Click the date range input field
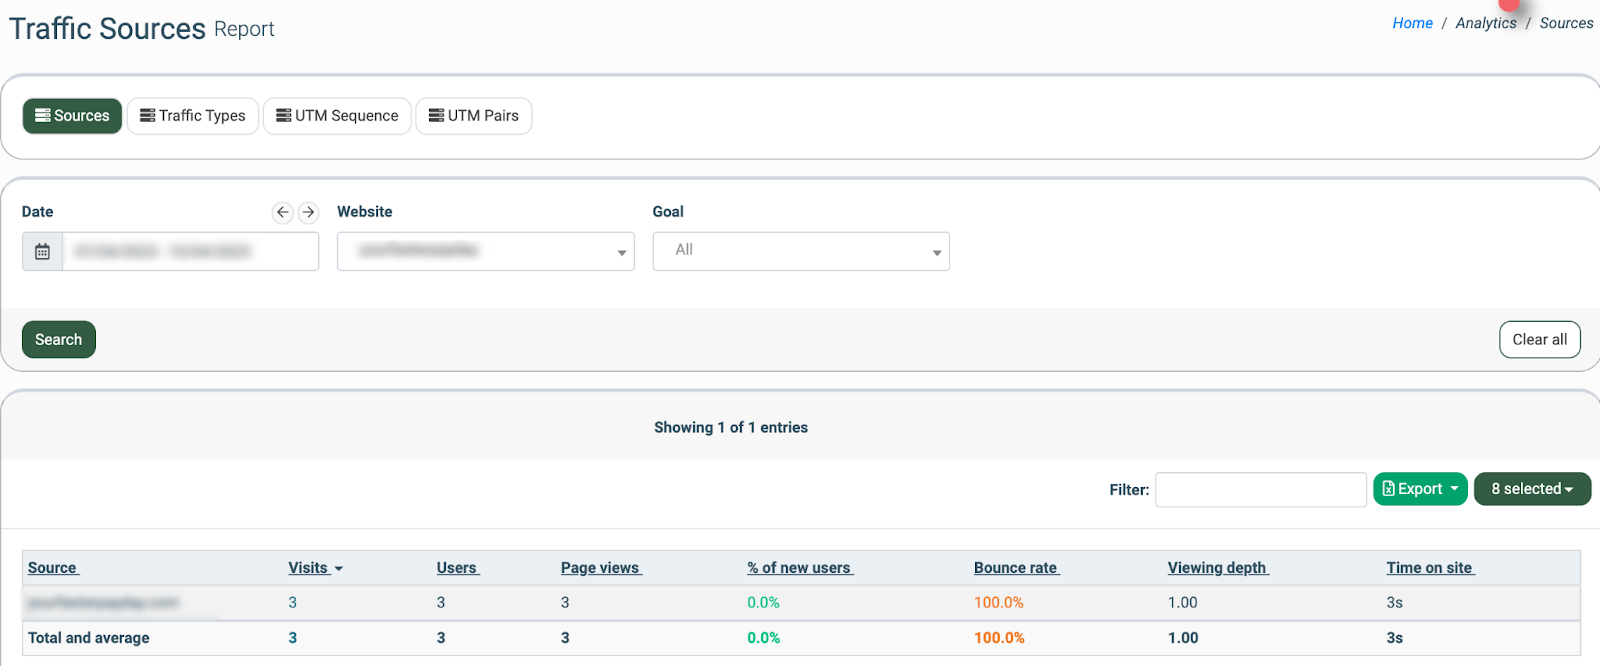The height and width of the screenshot is (666, 1600). 190,251
